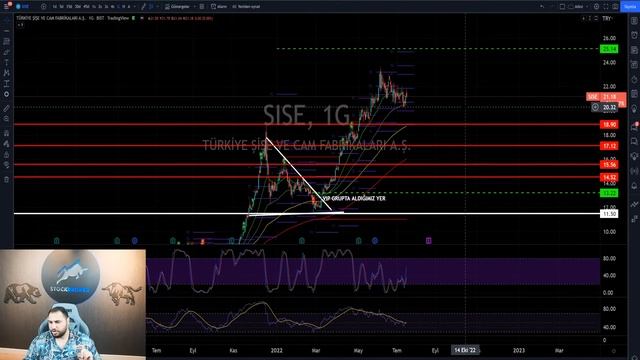Viewport: 640px width, 360px height.
Task: Select the 45d interval button
Action: pyautogui.click(x=86, y=7)
